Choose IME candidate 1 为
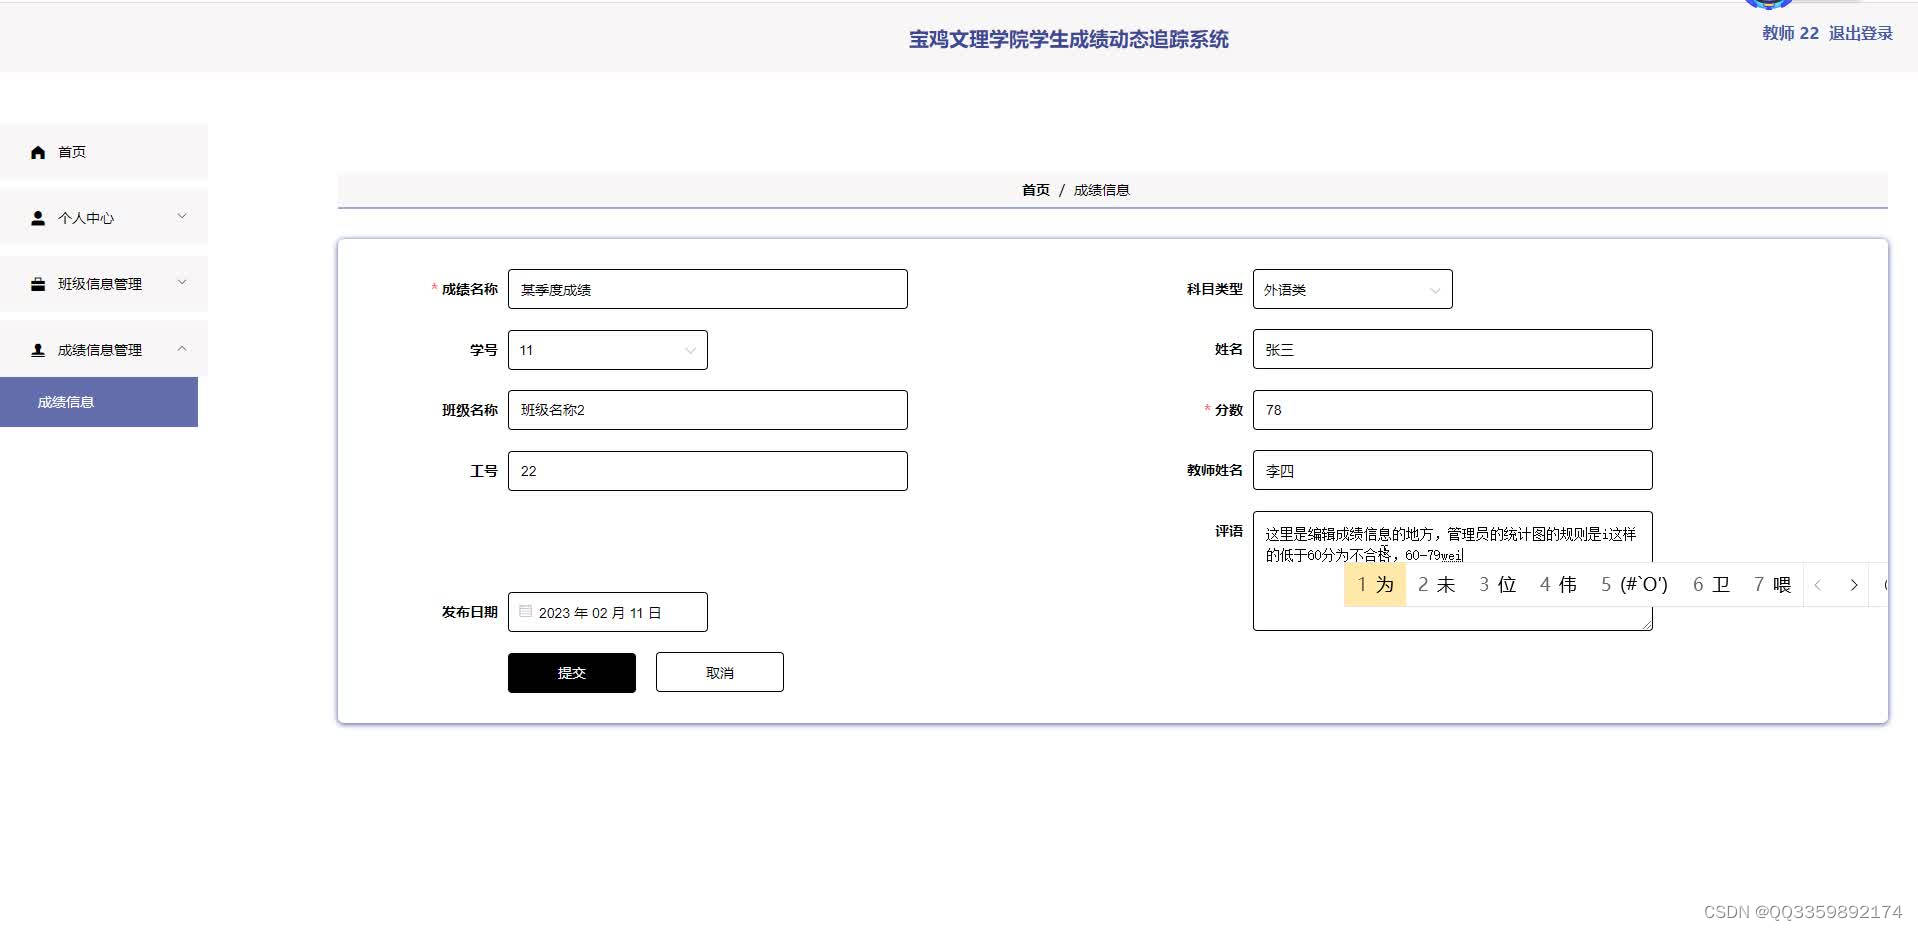 pos(1375,585)
